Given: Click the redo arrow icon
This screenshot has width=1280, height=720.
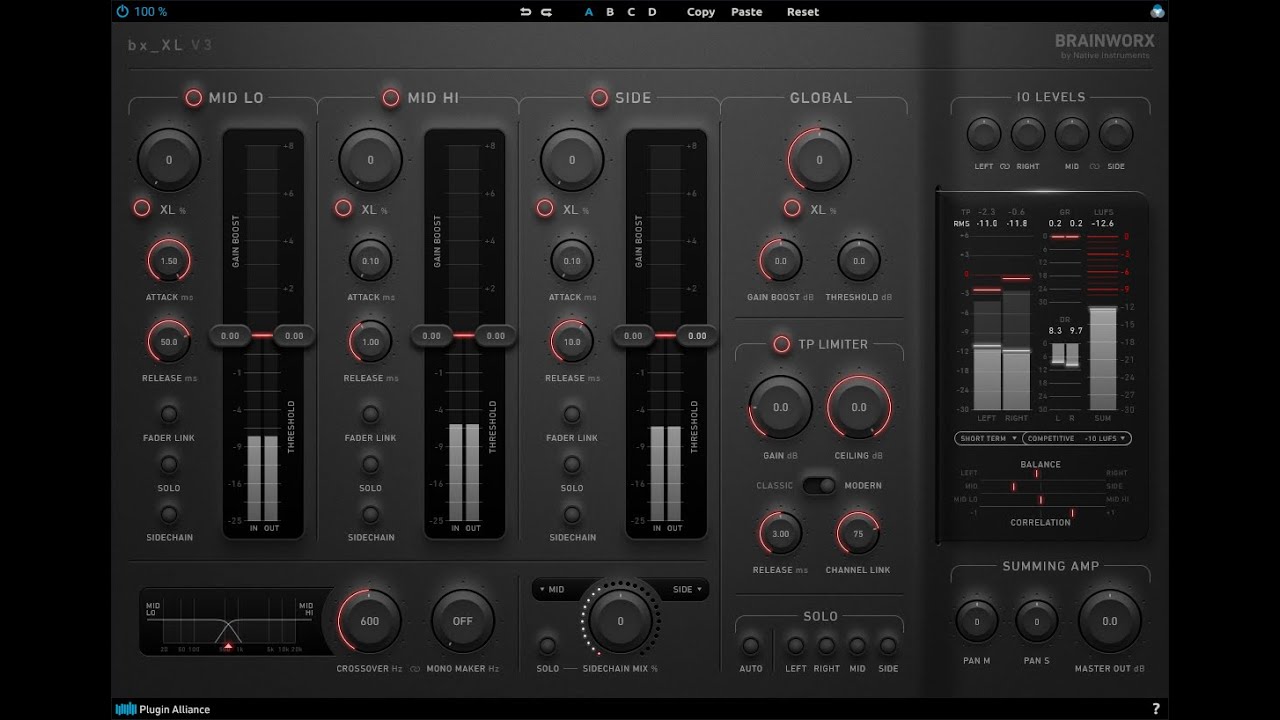Looking at the screenshot, I should [x=547, y=12].
